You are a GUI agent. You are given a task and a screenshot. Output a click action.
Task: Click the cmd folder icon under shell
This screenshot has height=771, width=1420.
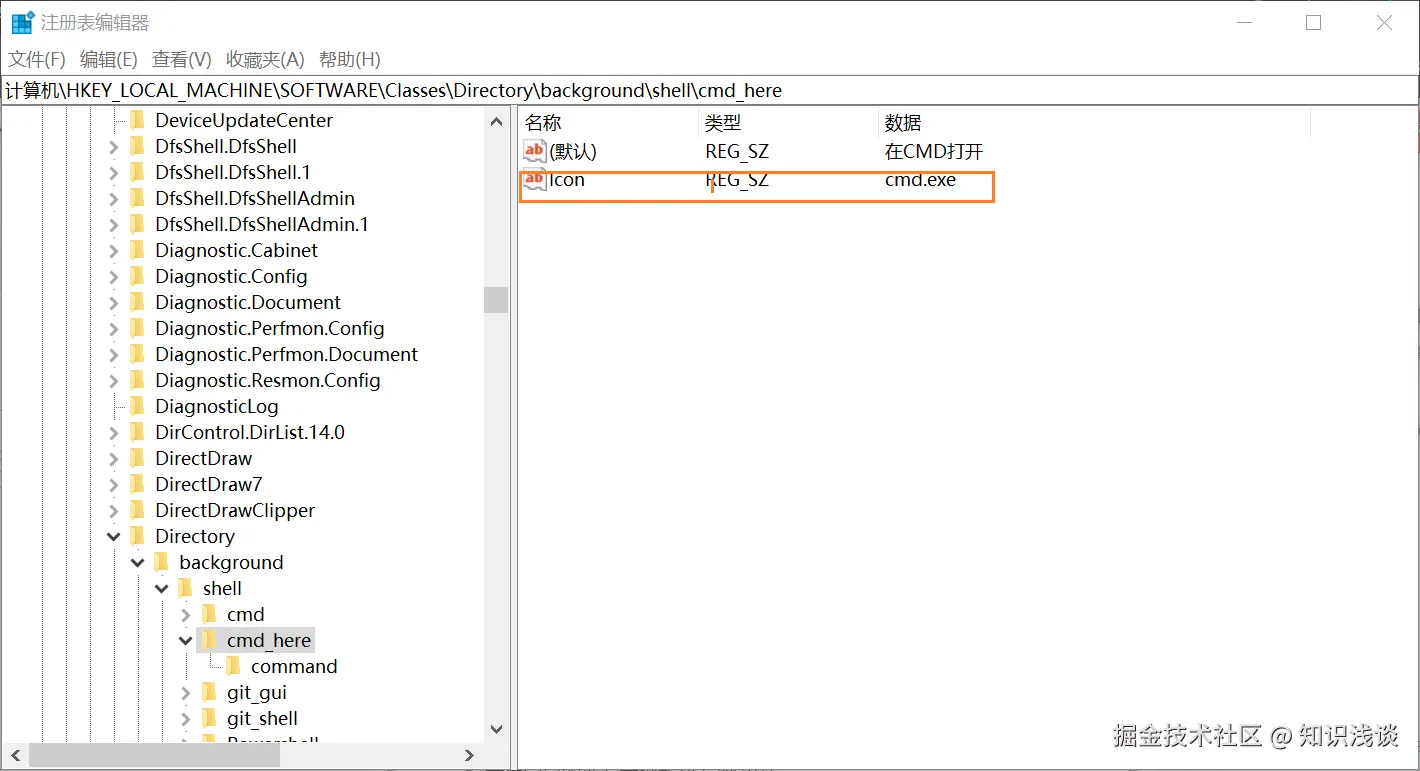tap(210, 614)
